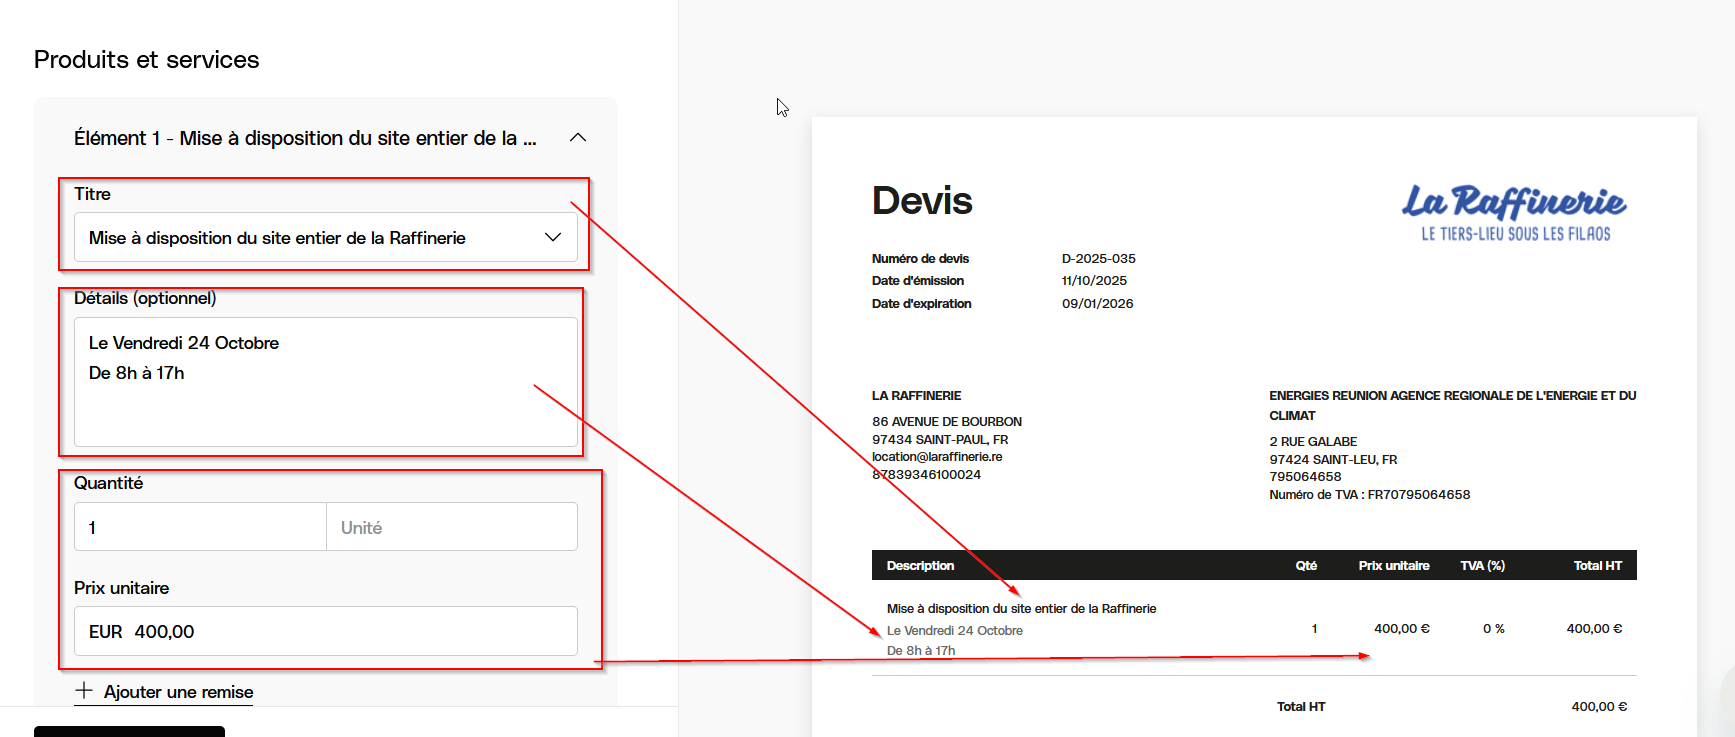The height and width of the screenshot is (737, 1735).
Task: Click the Élément 1 header title text
Action: coord(305,138)
